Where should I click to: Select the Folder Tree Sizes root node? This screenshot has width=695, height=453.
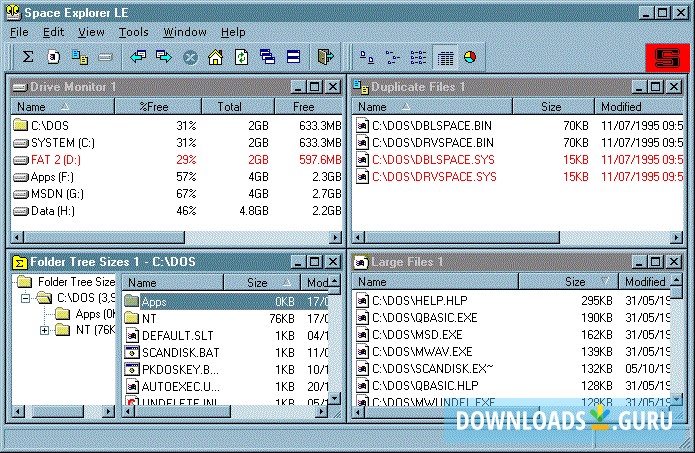point(66,282)
